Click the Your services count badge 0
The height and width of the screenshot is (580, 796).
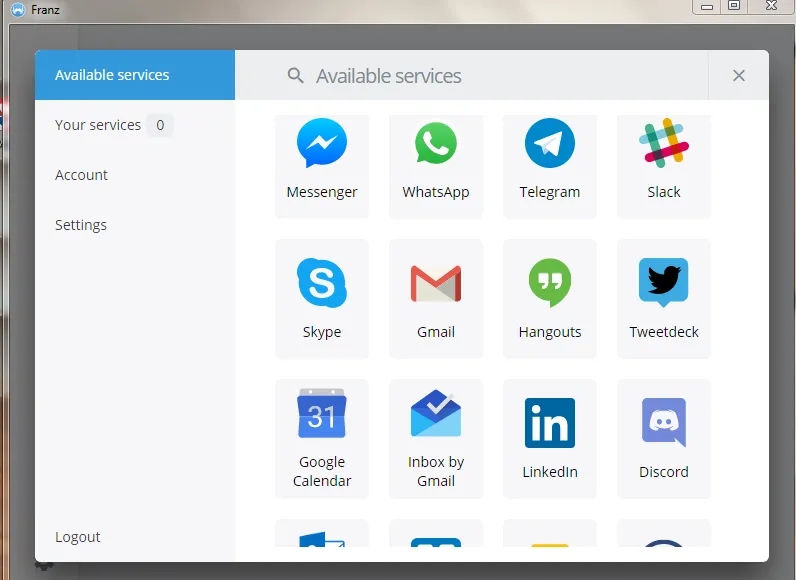pyautogui.click(x=160, y=125)
